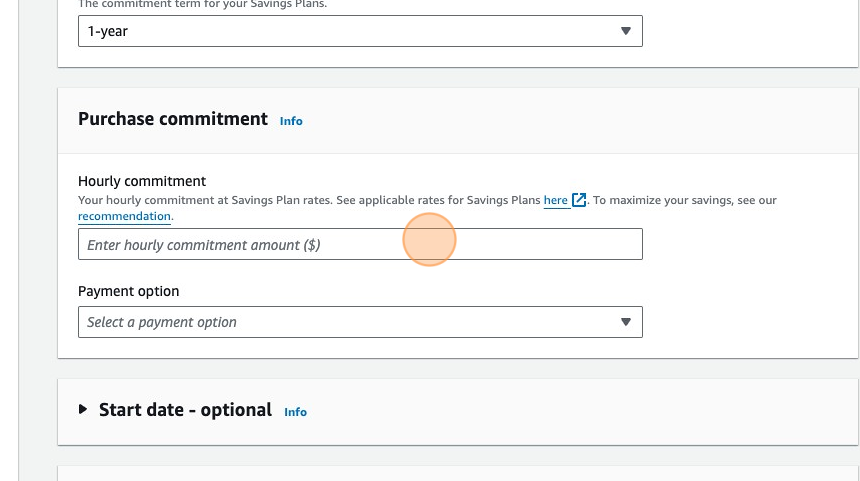Click the Info link beside Purchase commitment
The height and width of the screenshot is (481, 860).
pos(291,121)
